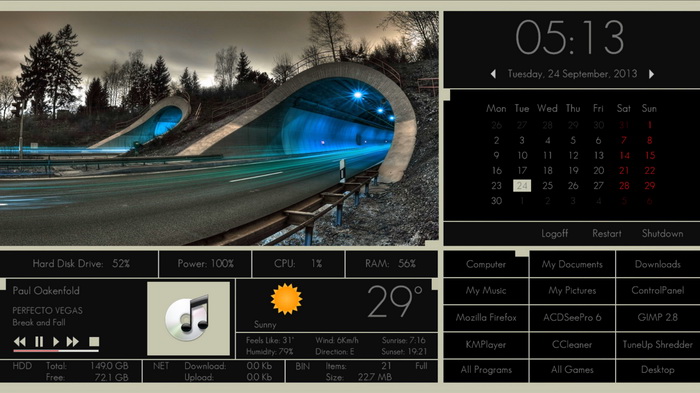The image size is (700, 393).
Task: Select red date 29 in calendar
Action: click(650, 186)
